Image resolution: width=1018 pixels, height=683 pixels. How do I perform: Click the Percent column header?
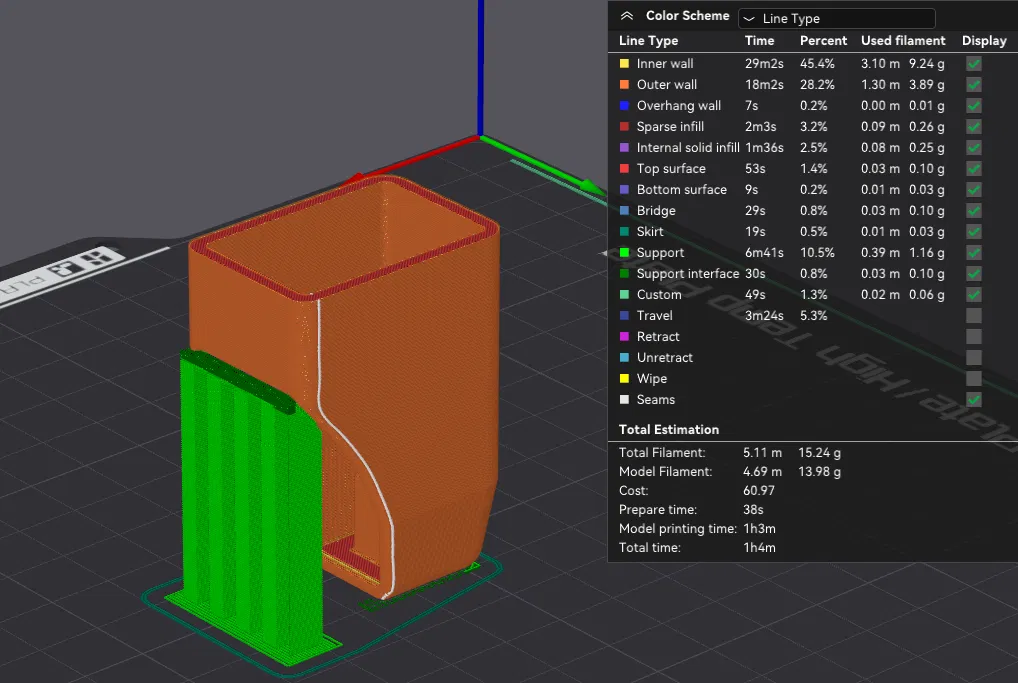pos(823,40)
